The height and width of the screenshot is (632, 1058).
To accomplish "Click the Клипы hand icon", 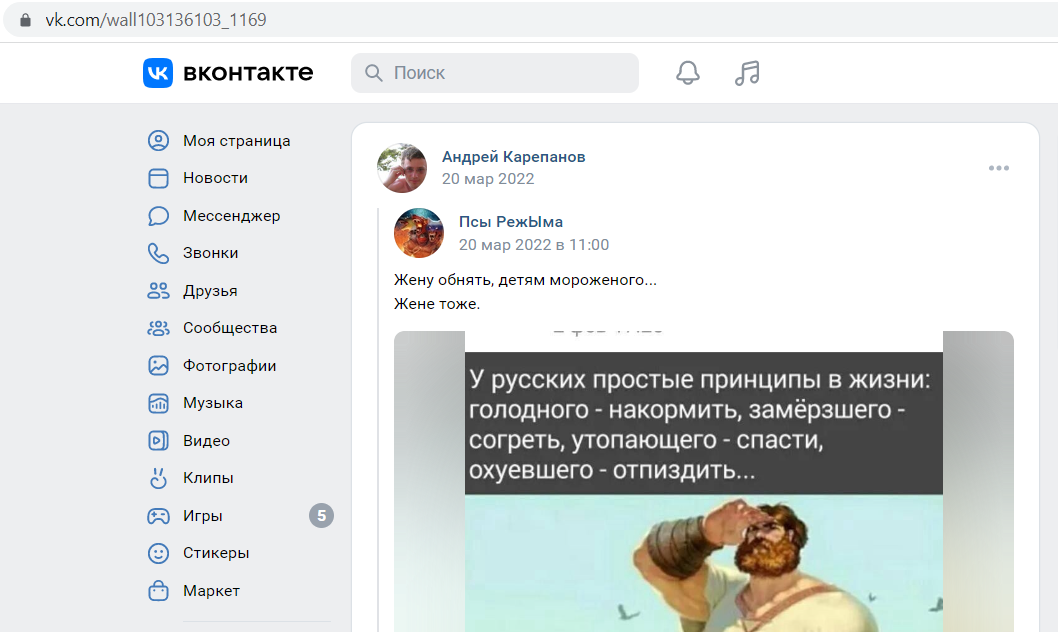I will (158, 478).
